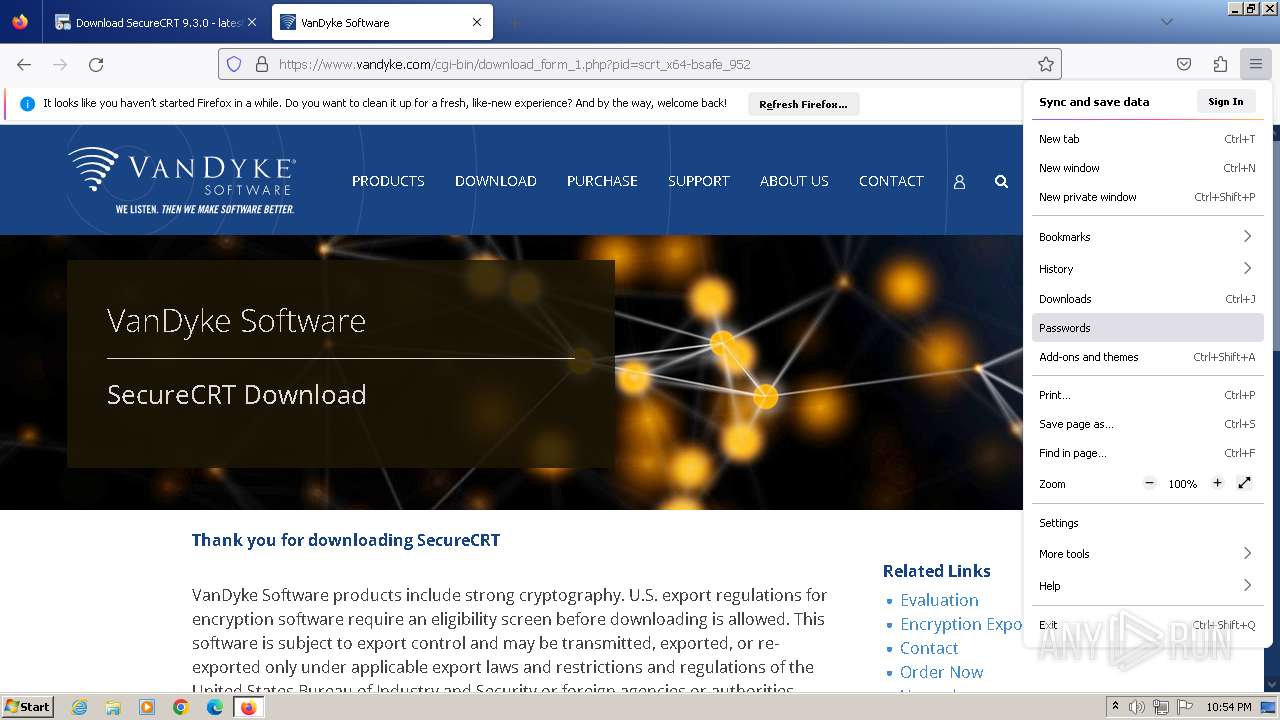The image size is (1280, 720).
Task: Click the Contact related link
Action: pyautogui.click(x=929, y=648)
